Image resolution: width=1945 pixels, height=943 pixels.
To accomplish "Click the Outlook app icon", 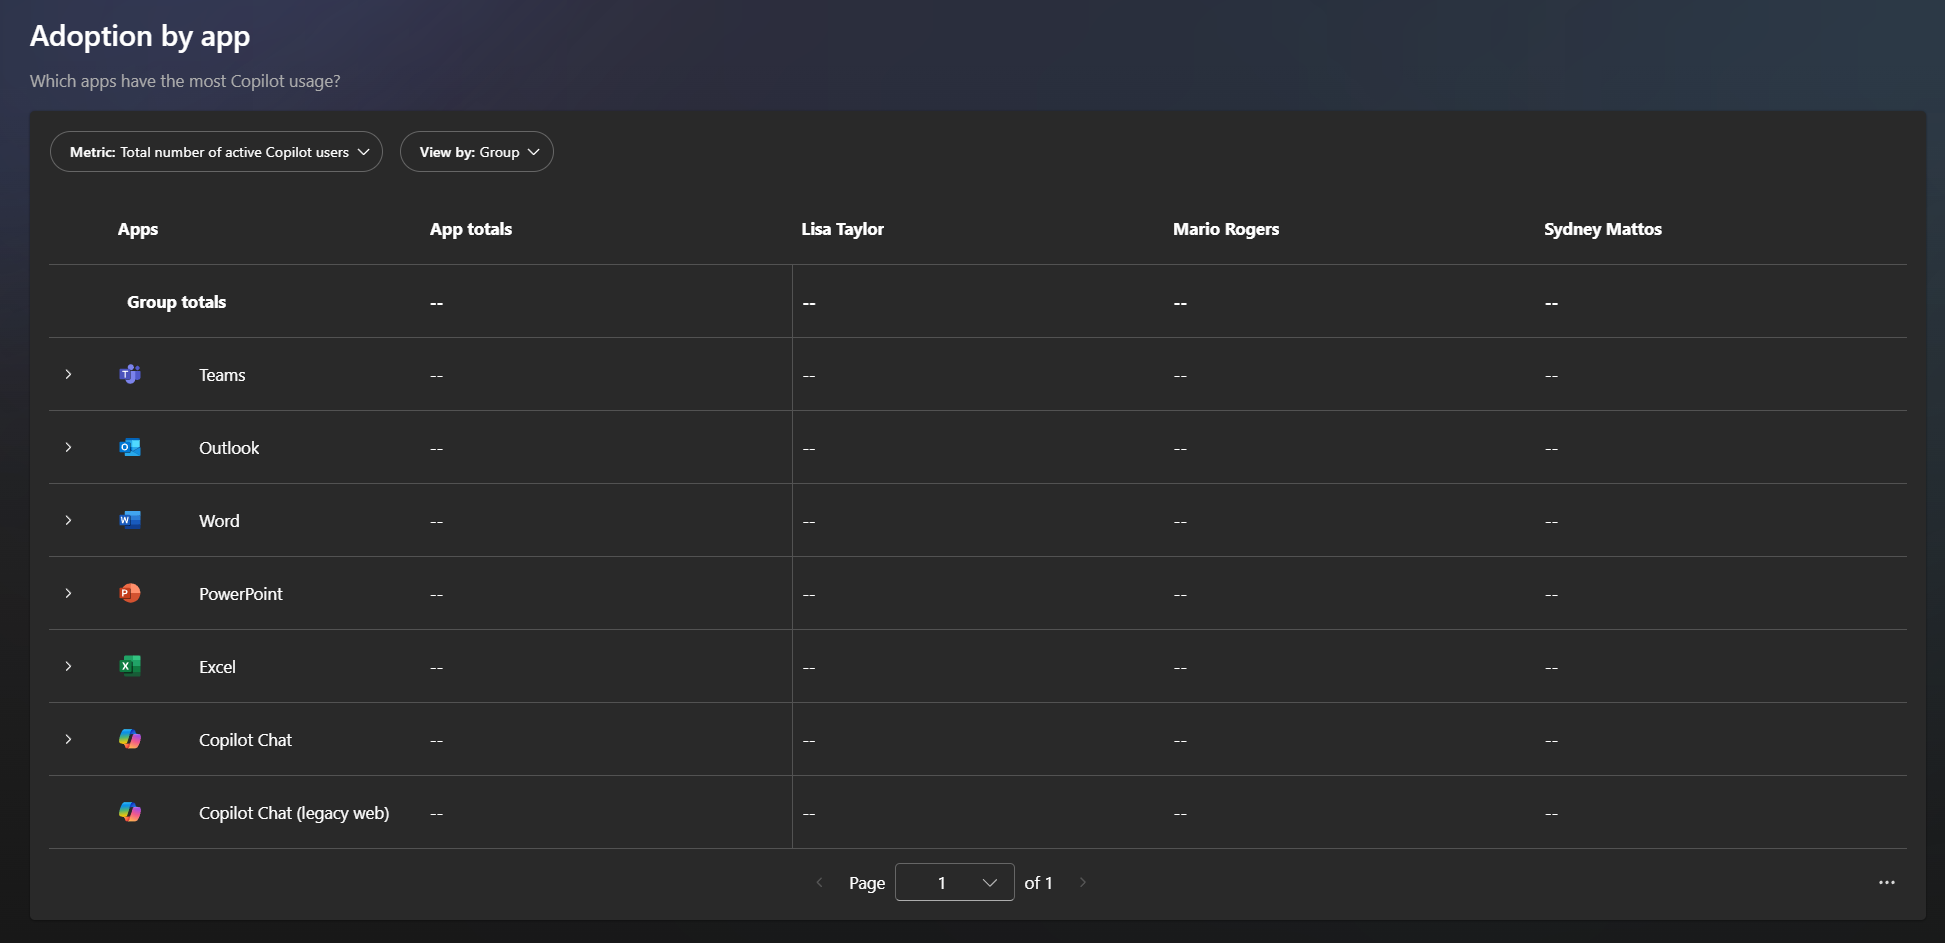I will 130,447.
